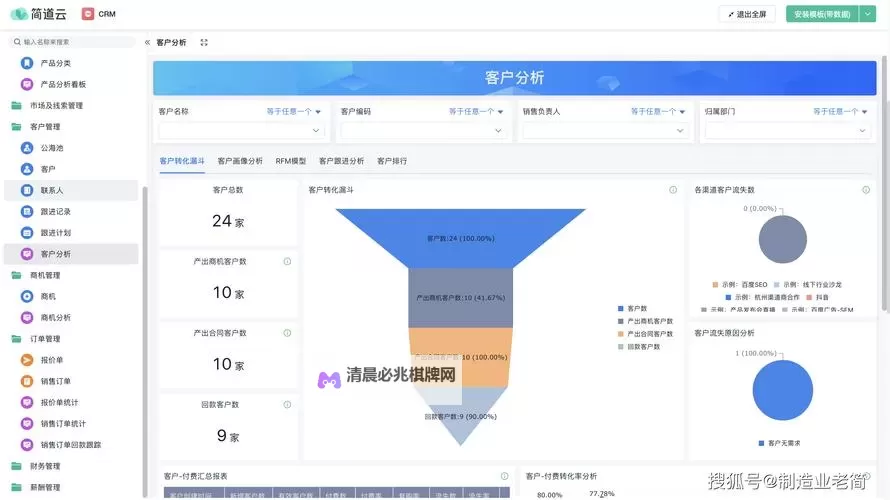The height and width of the screenshot is (500, 890).
Task: Open 联系人 in sidebar
Action: [x=71, y=191]
